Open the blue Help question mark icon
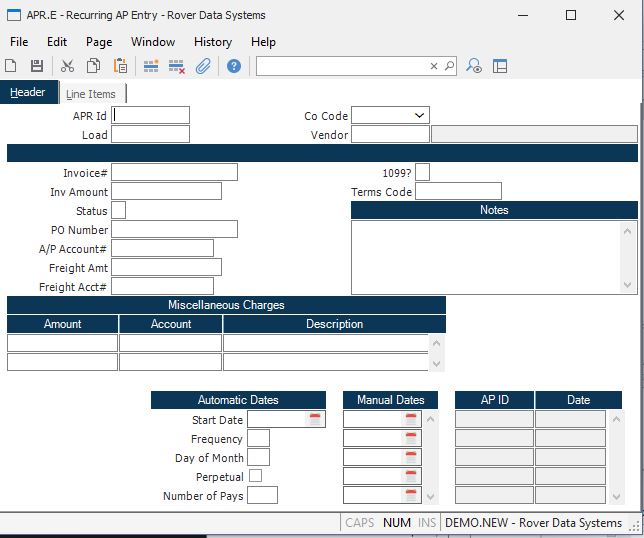Image resolution: width=644 pixels, height=538 pixels. point(234,66)
